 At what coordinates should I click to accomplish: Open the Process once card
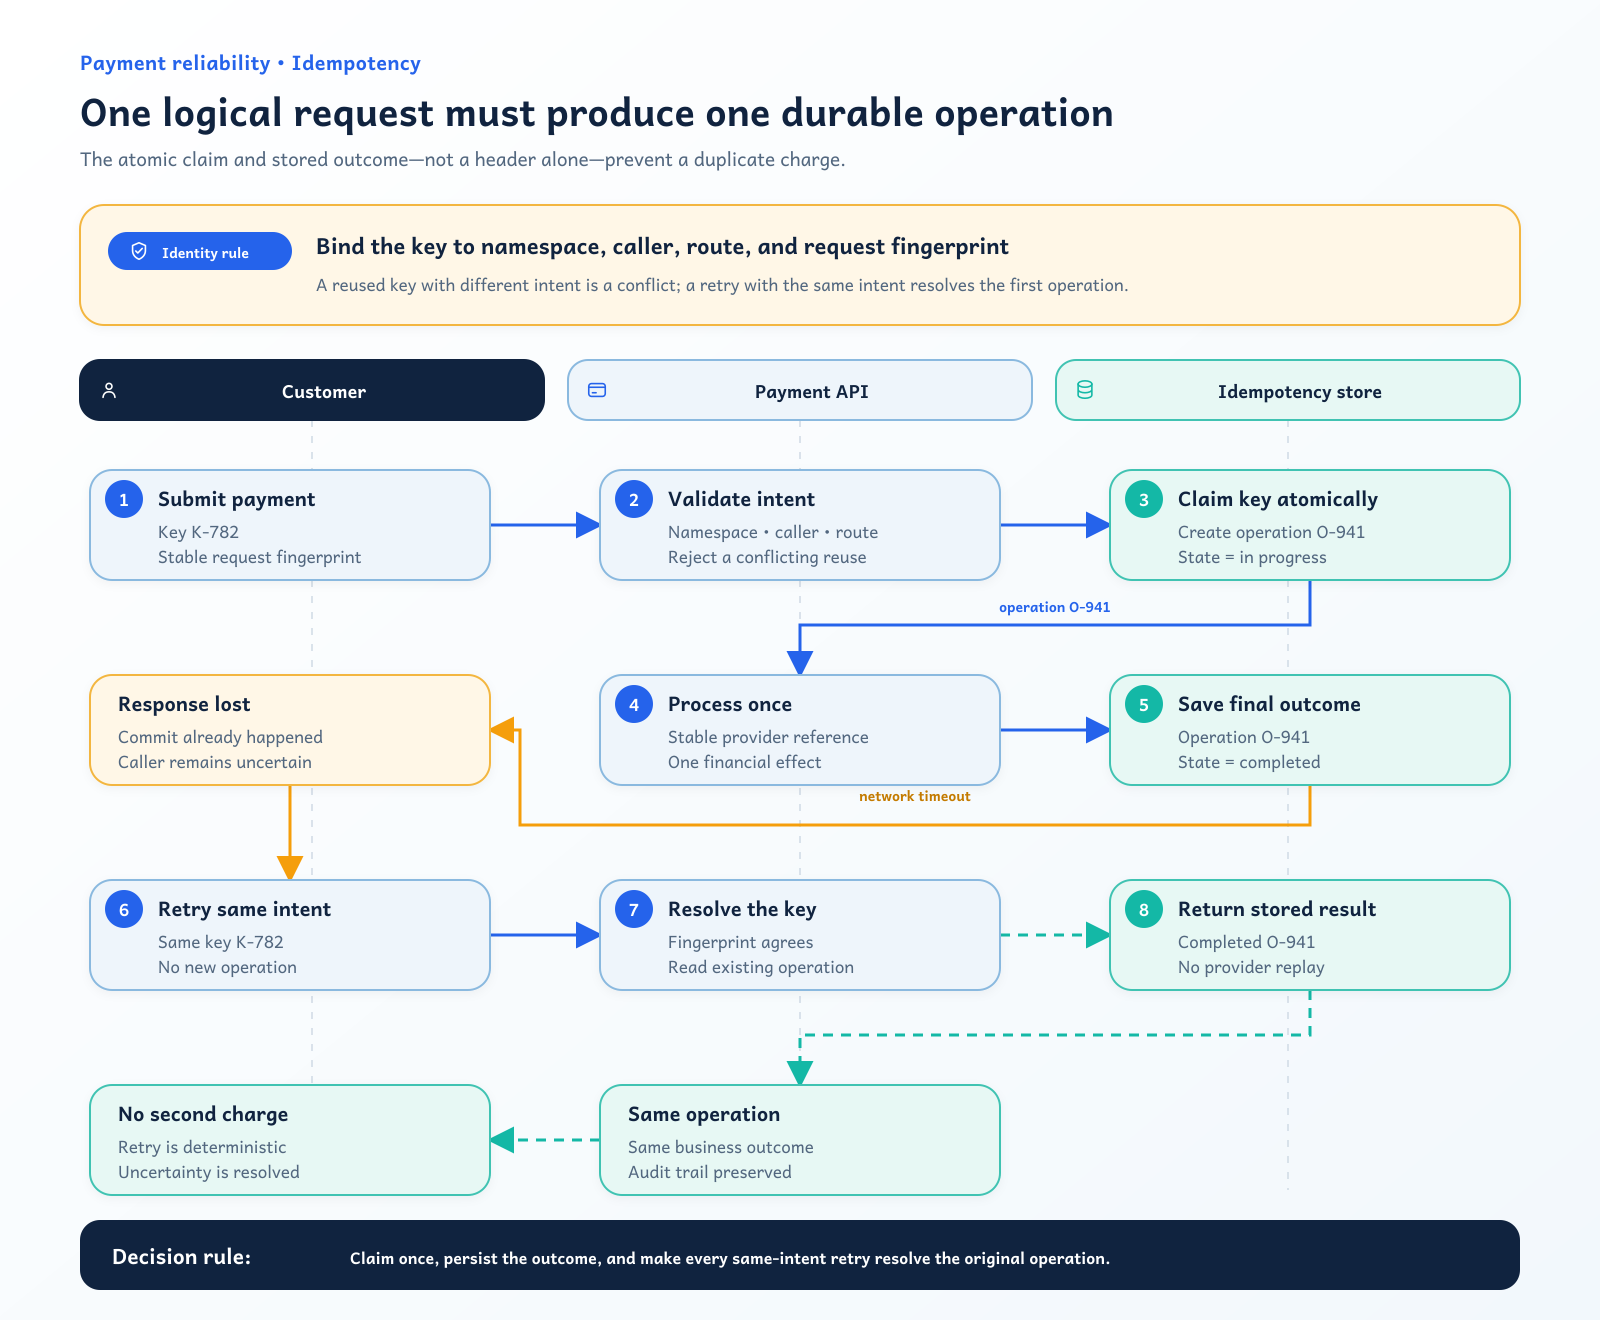[800, 730]
